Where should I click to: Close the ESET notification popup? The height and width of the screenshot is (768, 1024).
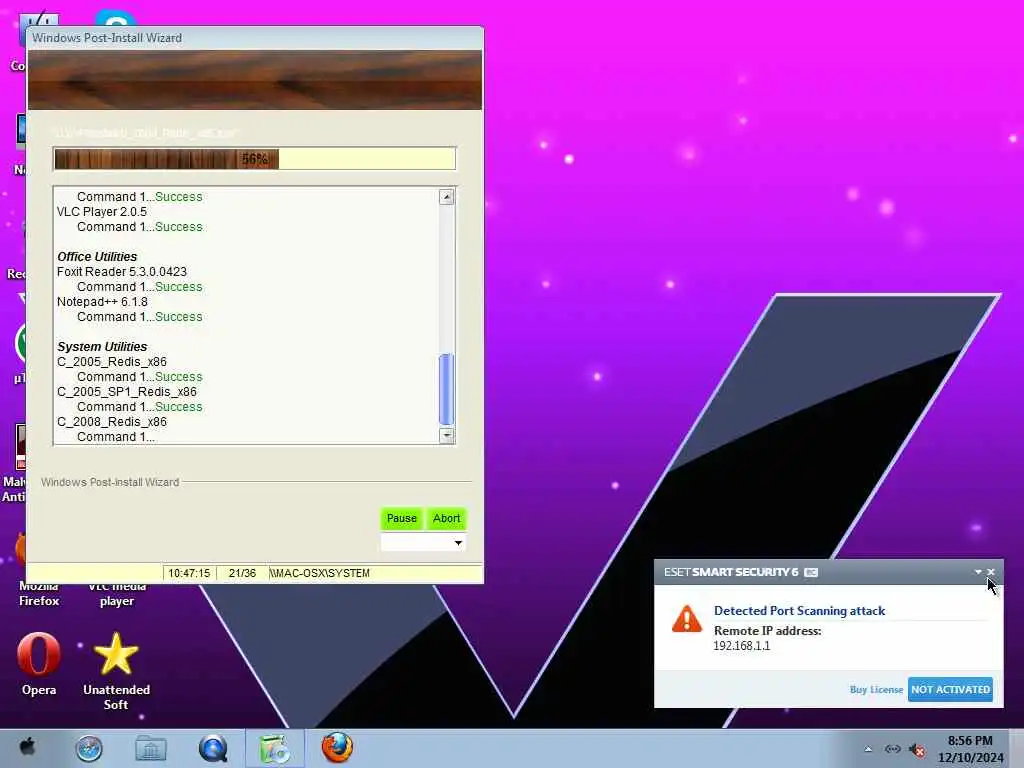click(x=991, y=571)
